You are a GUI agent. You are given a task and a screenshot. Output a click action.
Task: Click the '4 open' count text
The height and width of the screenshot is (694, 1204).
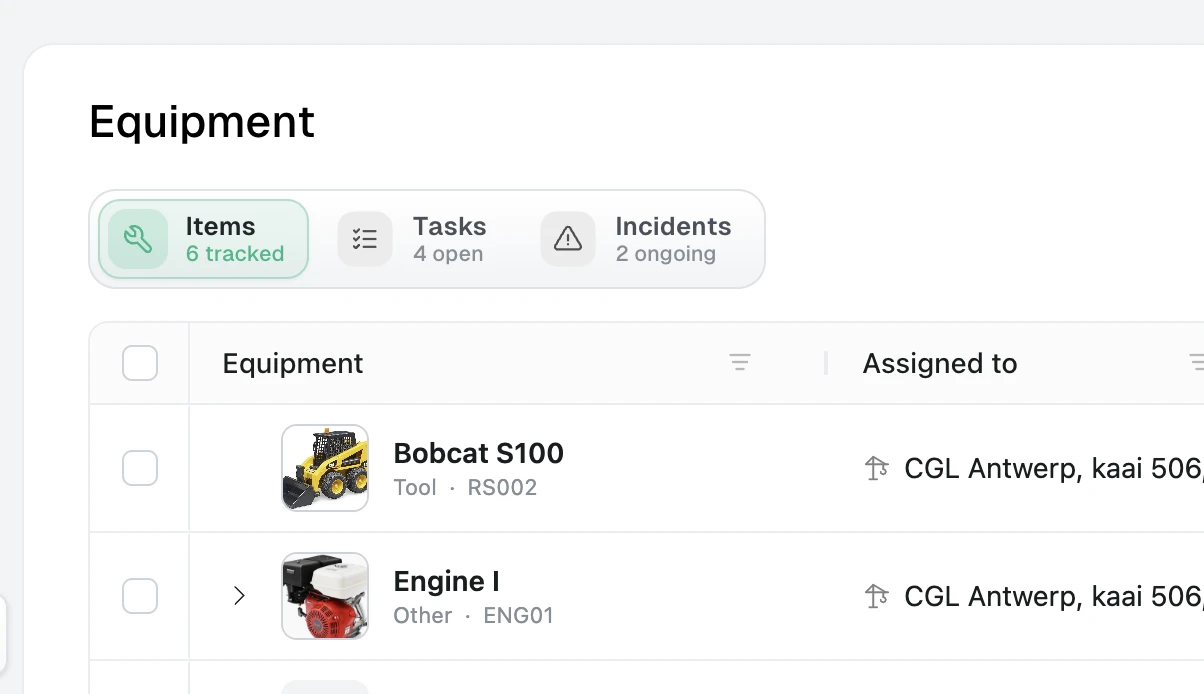(x=448, y=254)
